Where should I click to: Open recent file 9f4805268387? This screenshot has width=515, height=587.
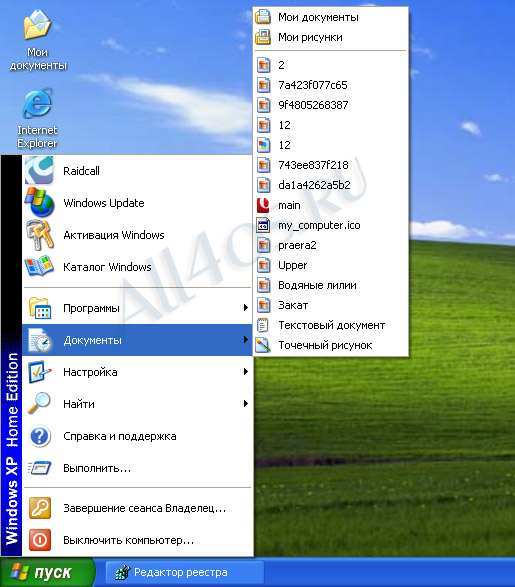330,105
